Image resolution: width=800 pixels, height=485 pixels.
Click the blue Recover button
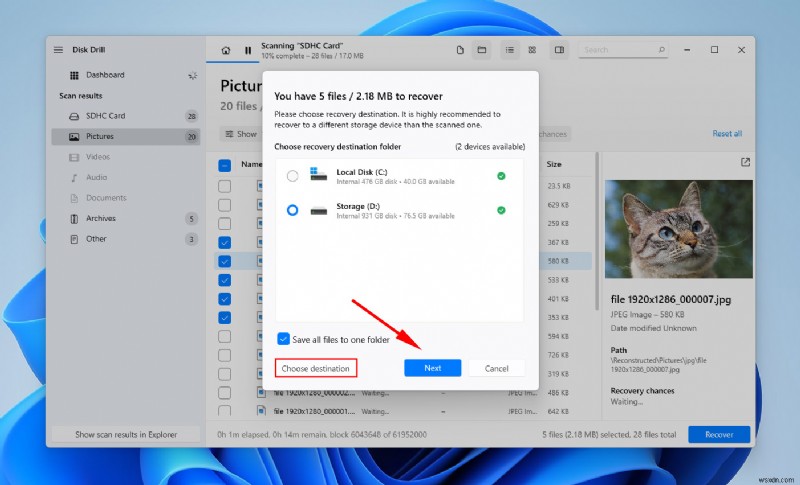click(x=719, y=435)
